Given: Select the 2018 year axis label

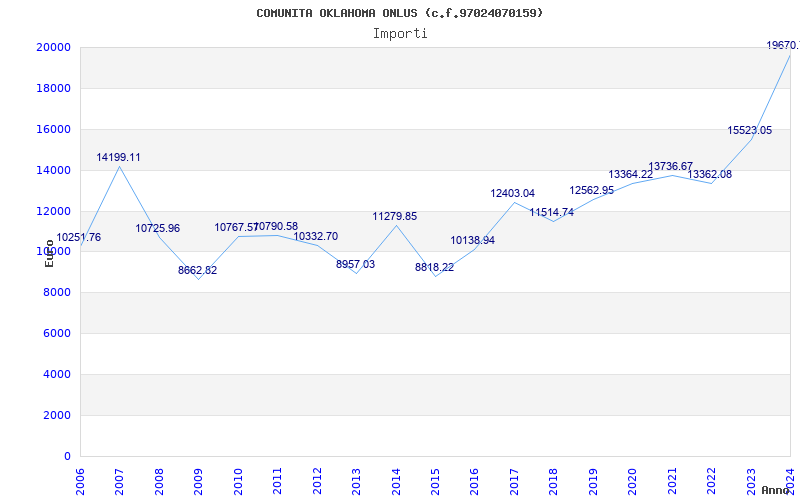Looking at the screenshot, I should point(554,482).
